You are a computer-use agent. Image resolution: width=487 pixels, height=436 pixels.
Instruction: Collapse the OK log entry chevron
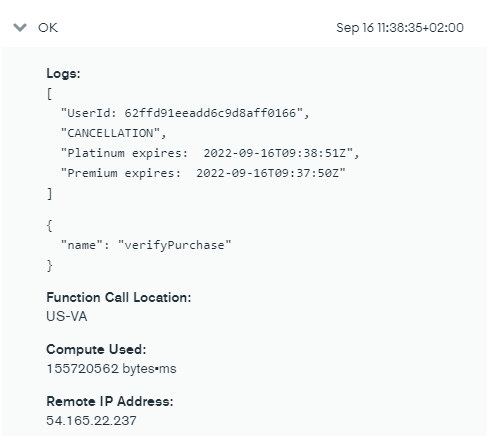point(20,28)
